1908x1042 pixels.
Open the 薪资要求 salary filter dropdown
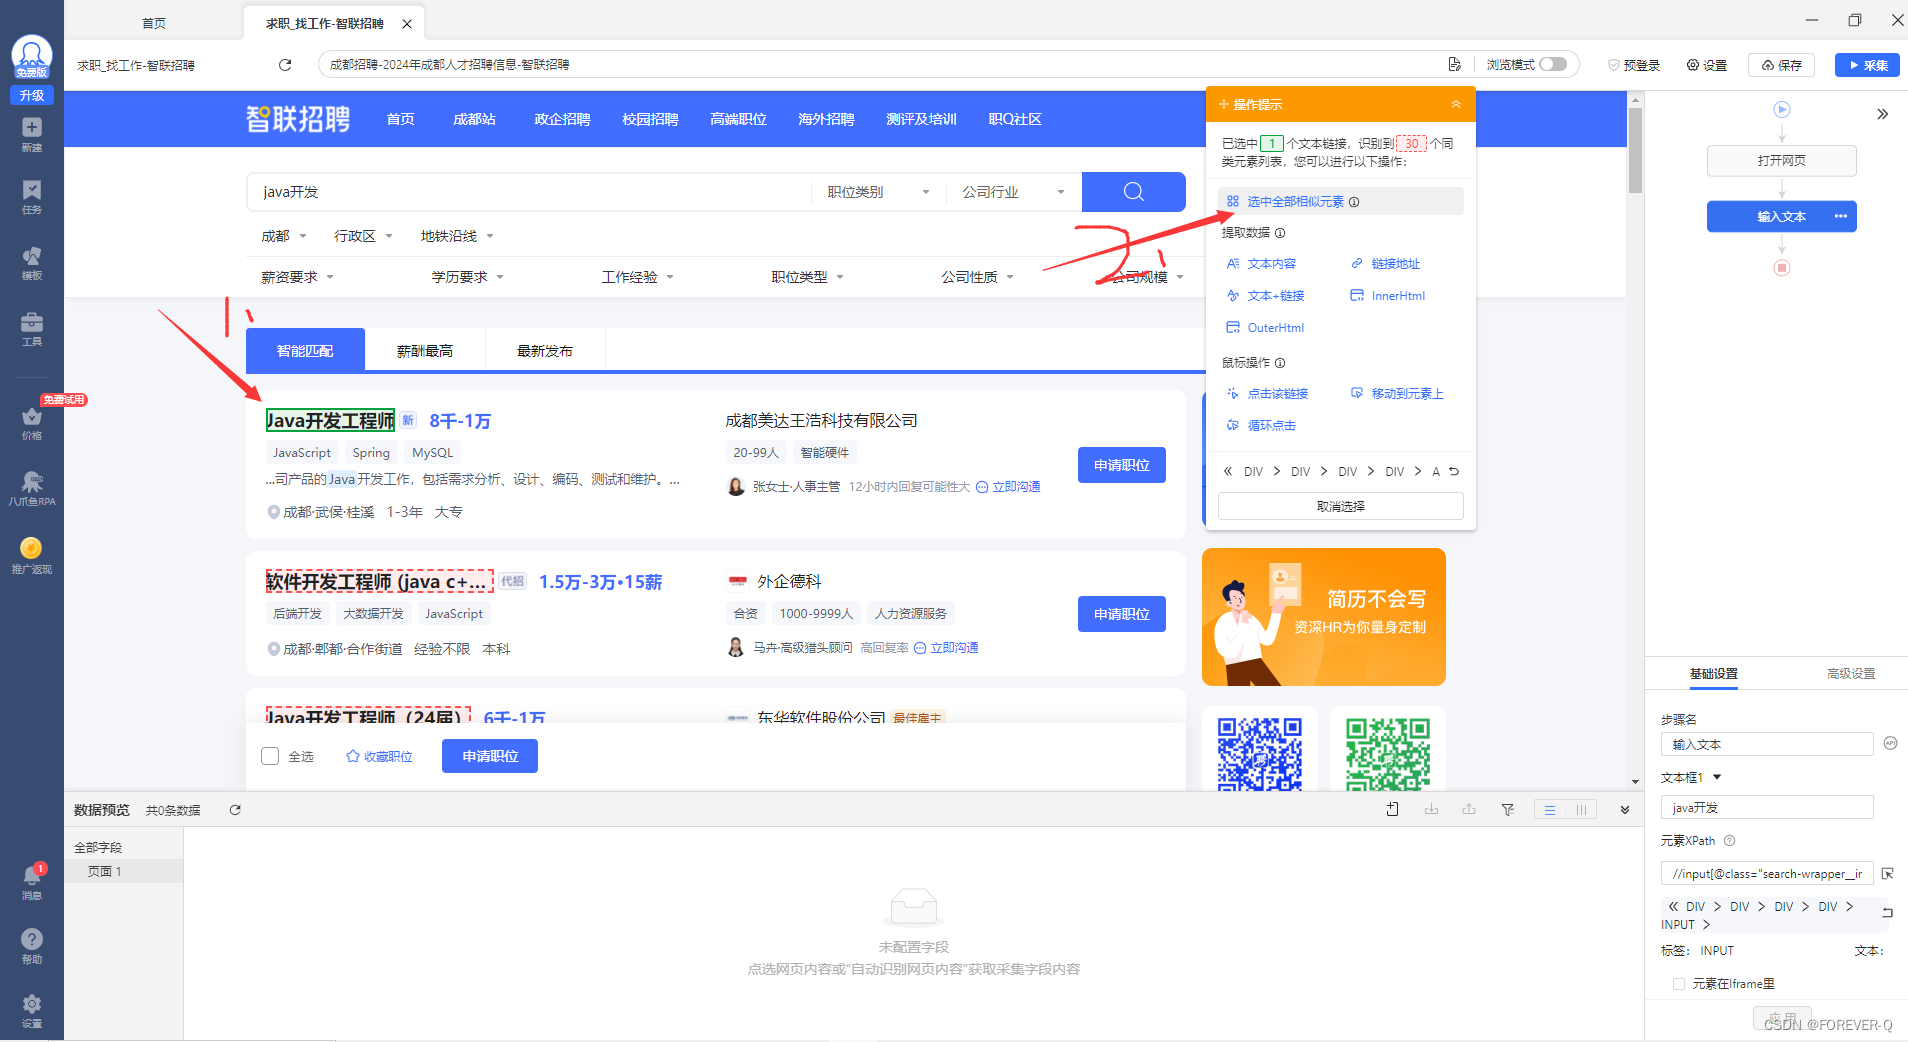tap(297, 277)
